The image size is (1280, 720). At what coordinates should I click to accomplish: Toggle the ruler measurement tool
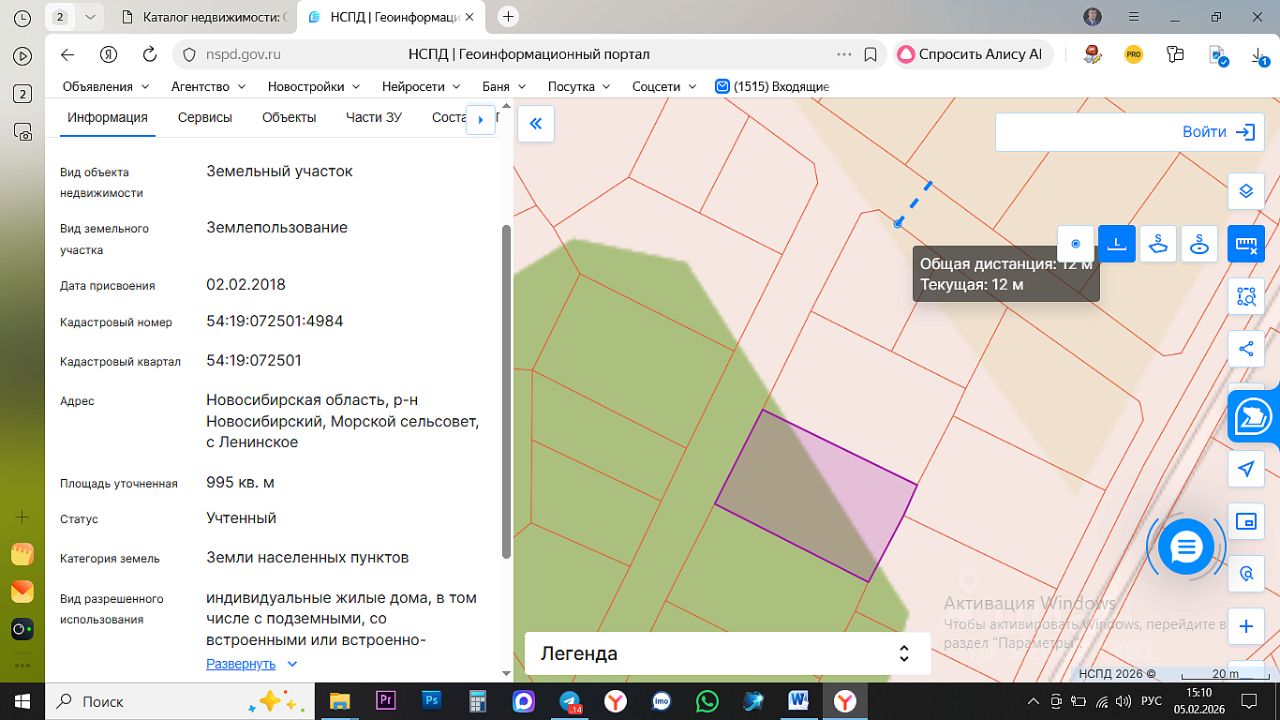tap(1246, 244)
